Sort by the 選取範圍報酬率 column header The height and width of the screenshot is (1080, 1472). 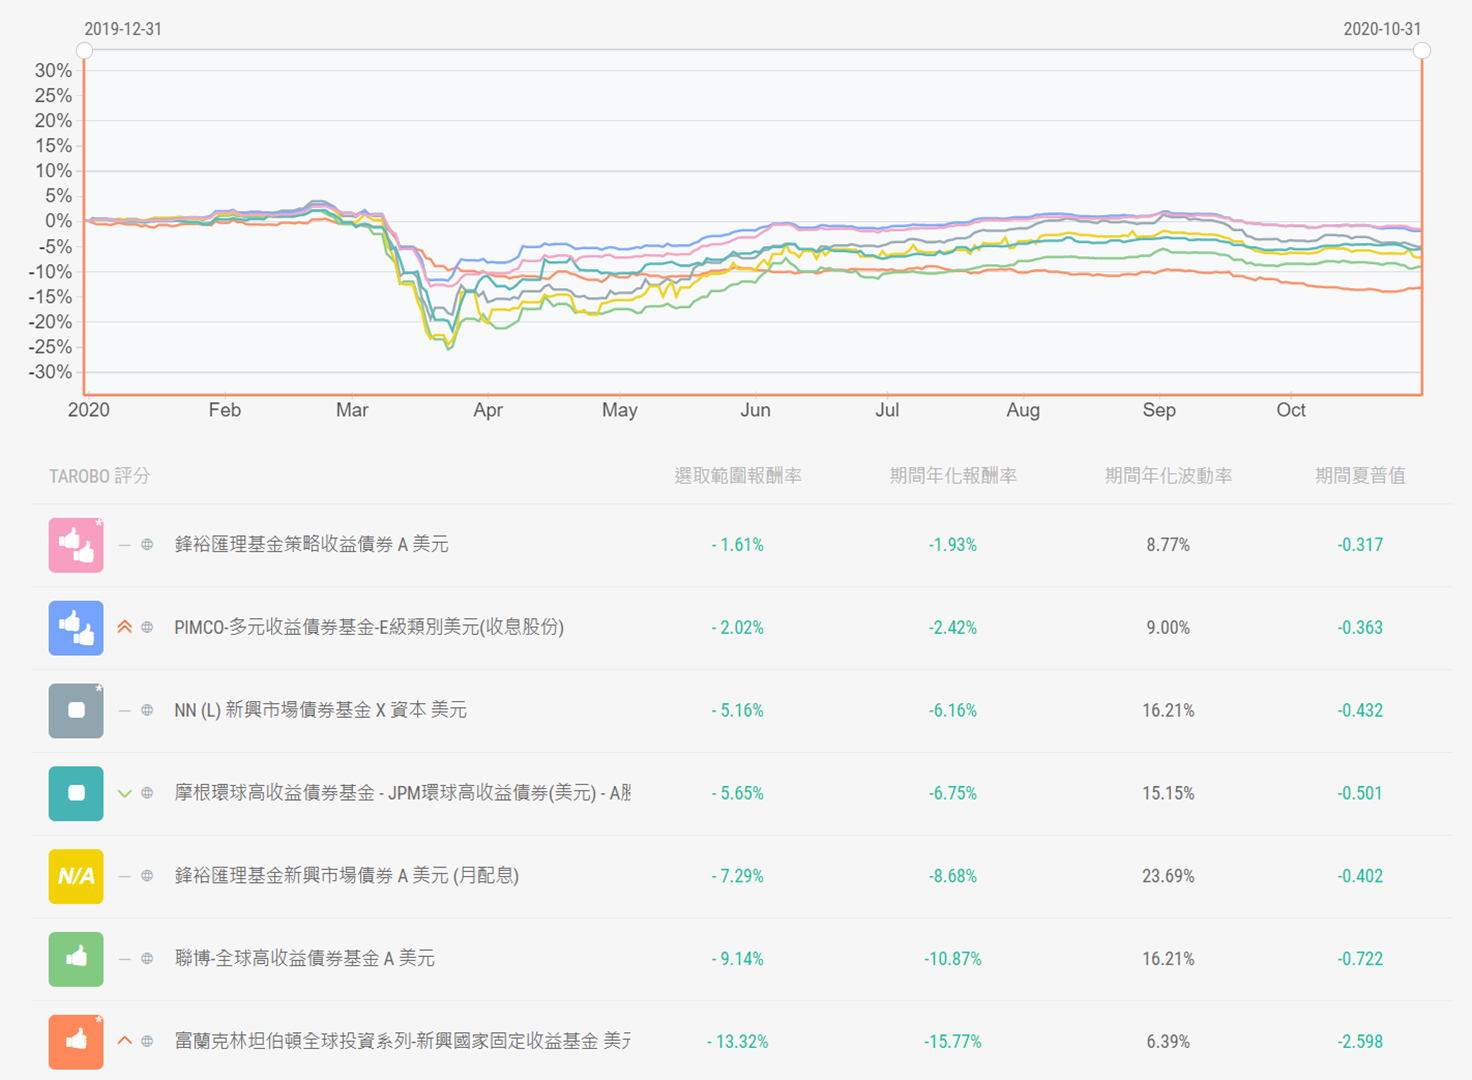(738, 476)
